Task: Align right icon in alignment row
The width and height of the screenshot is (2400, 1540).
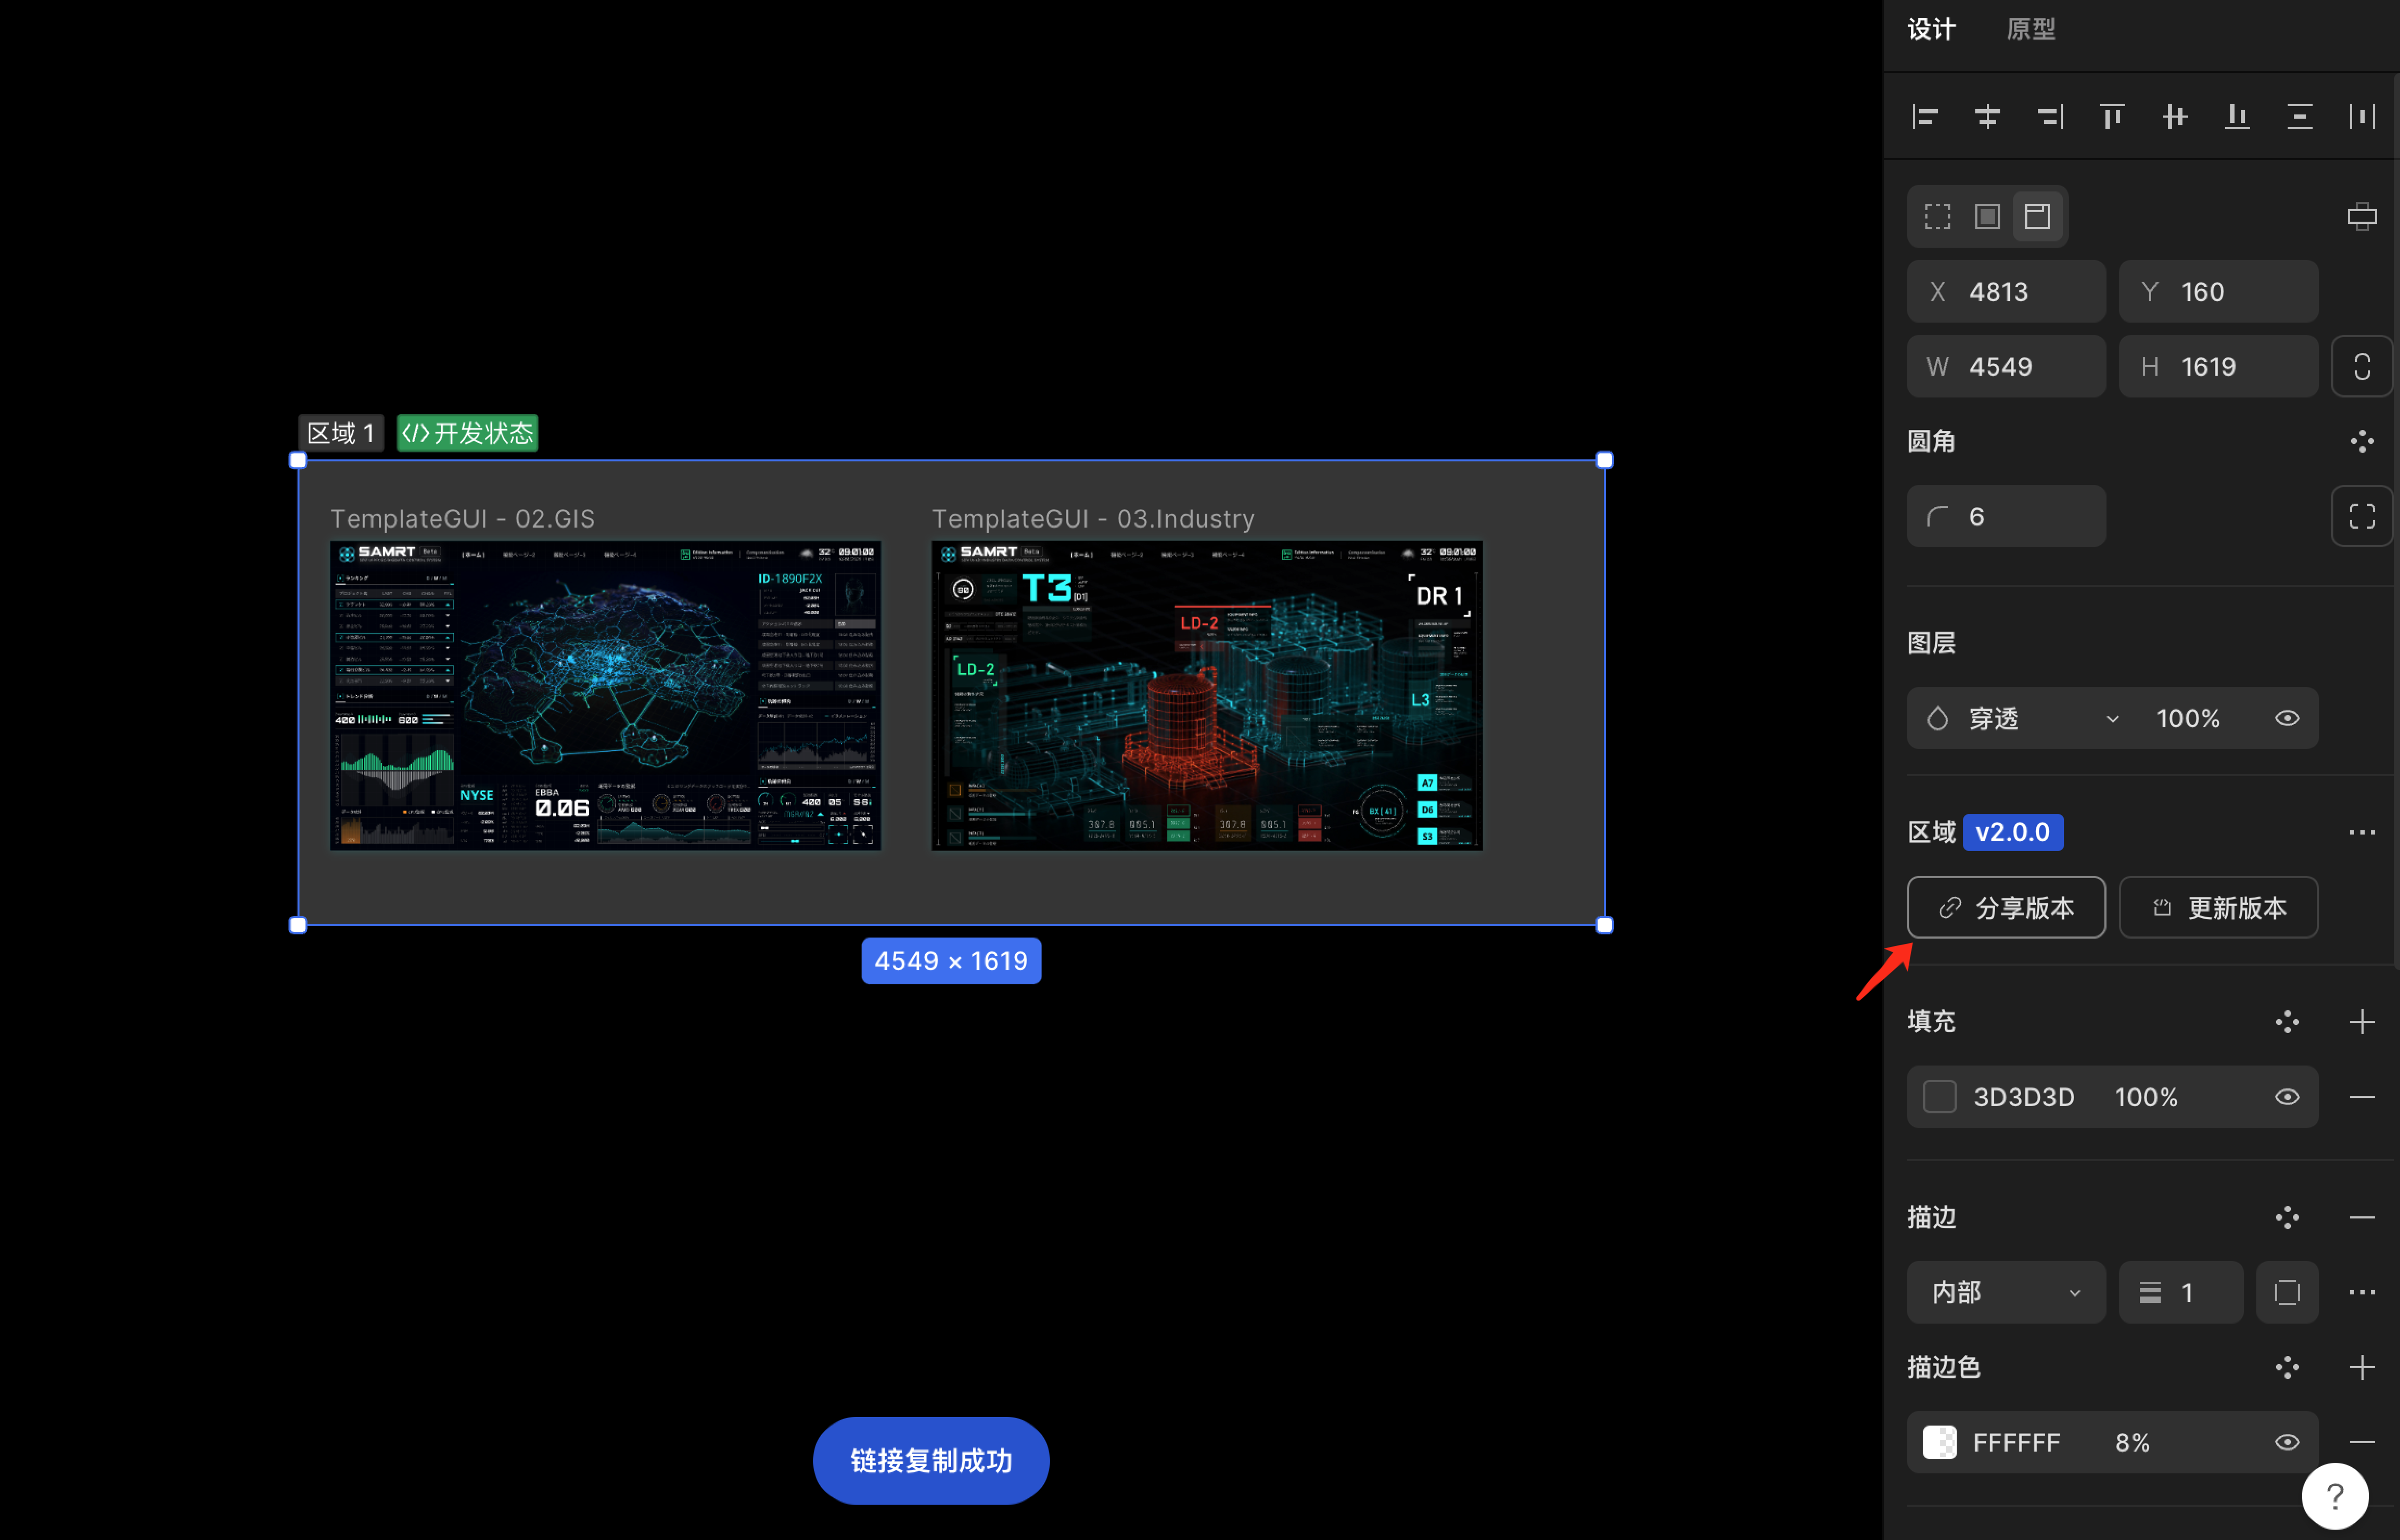Action: point(2050,117)
